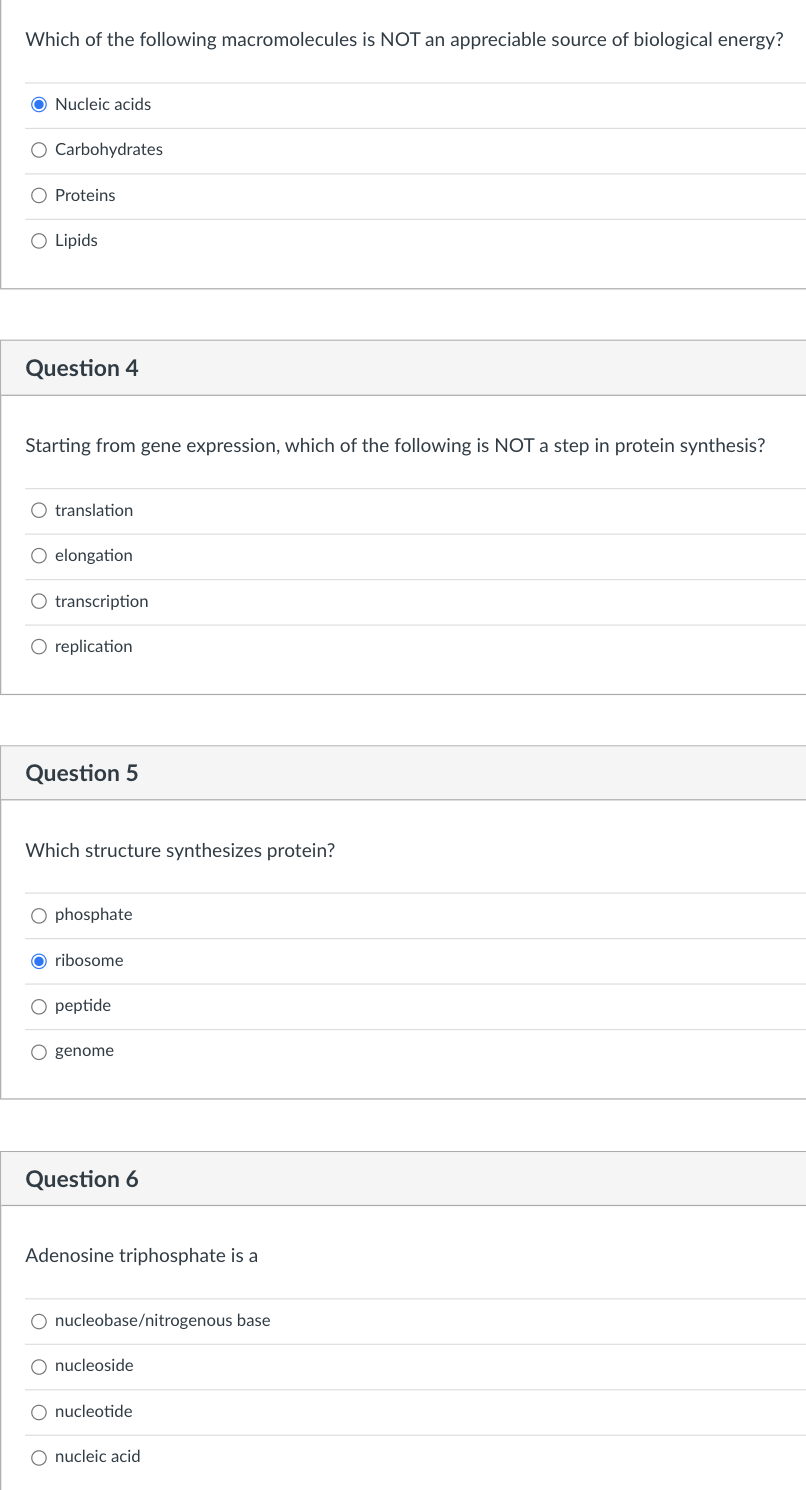The image size is (806, 1490).
Task: Pick genome as the answer
Action: point(39,1051)
